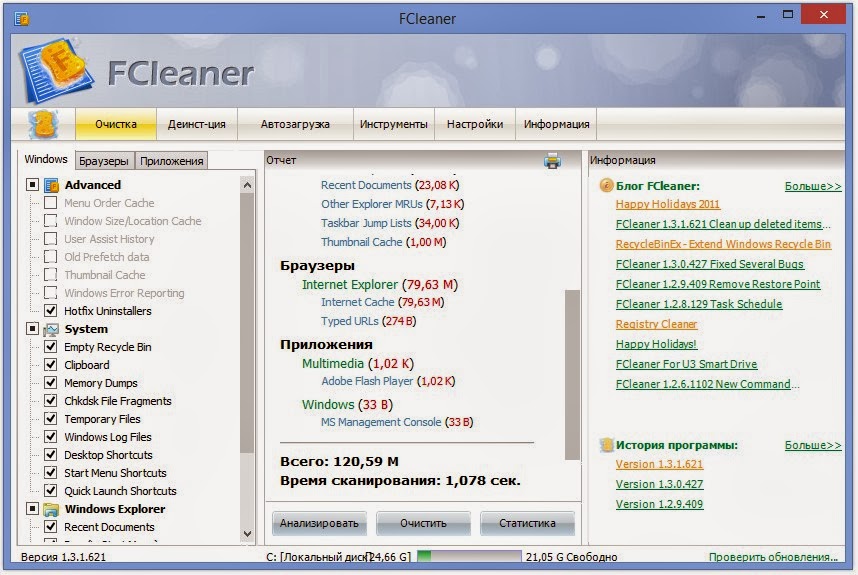858x575 pixels.
Task: Uncheck Start Menu Shortcuts
Action: pyautogui.click(x=50, y=473)
